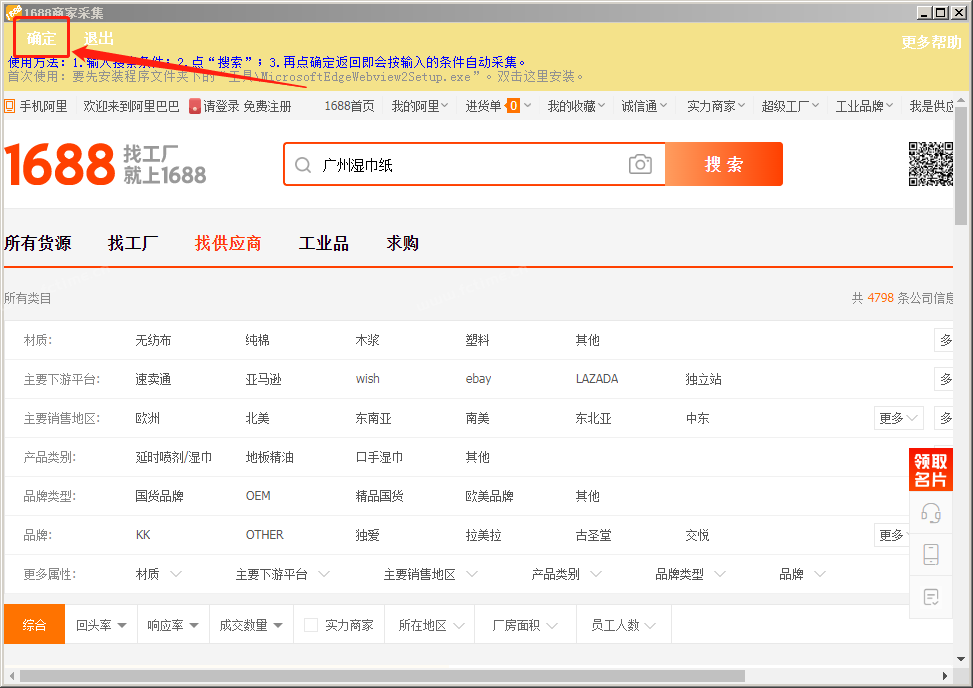Viewport: 973px width, 688px height.
Task: Click the 退出 button
Action: 99,38
